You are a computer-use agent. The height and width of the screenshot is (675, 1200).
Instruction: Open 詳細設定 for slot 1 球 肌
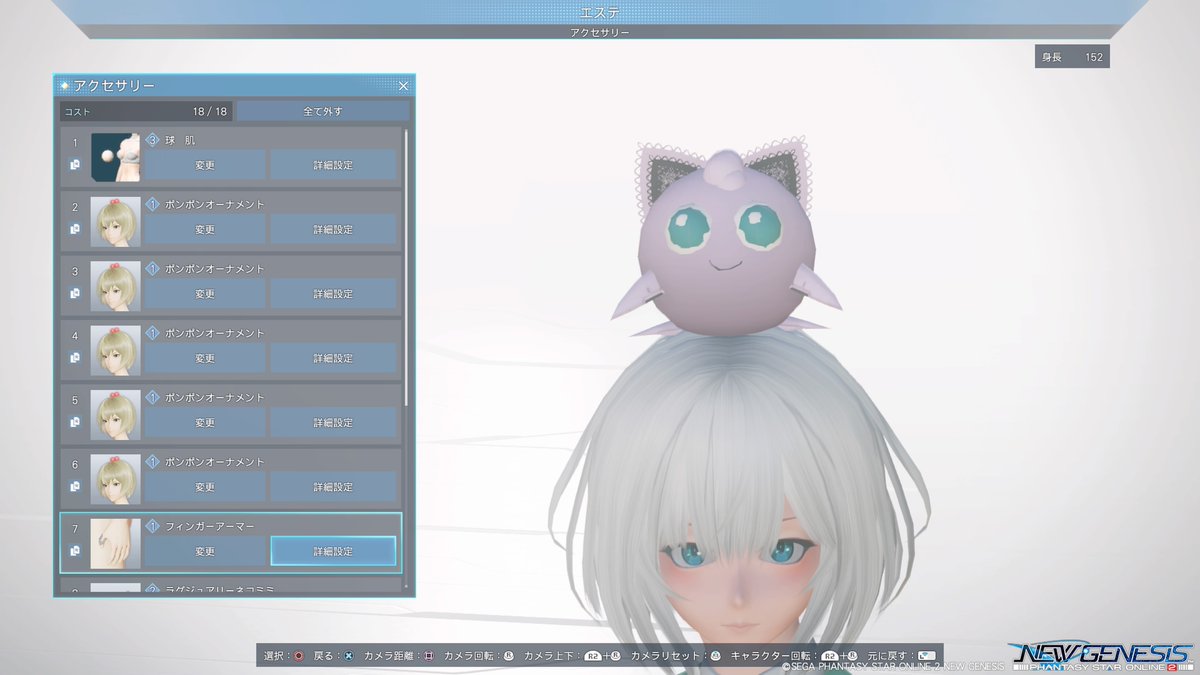point(333,165)
